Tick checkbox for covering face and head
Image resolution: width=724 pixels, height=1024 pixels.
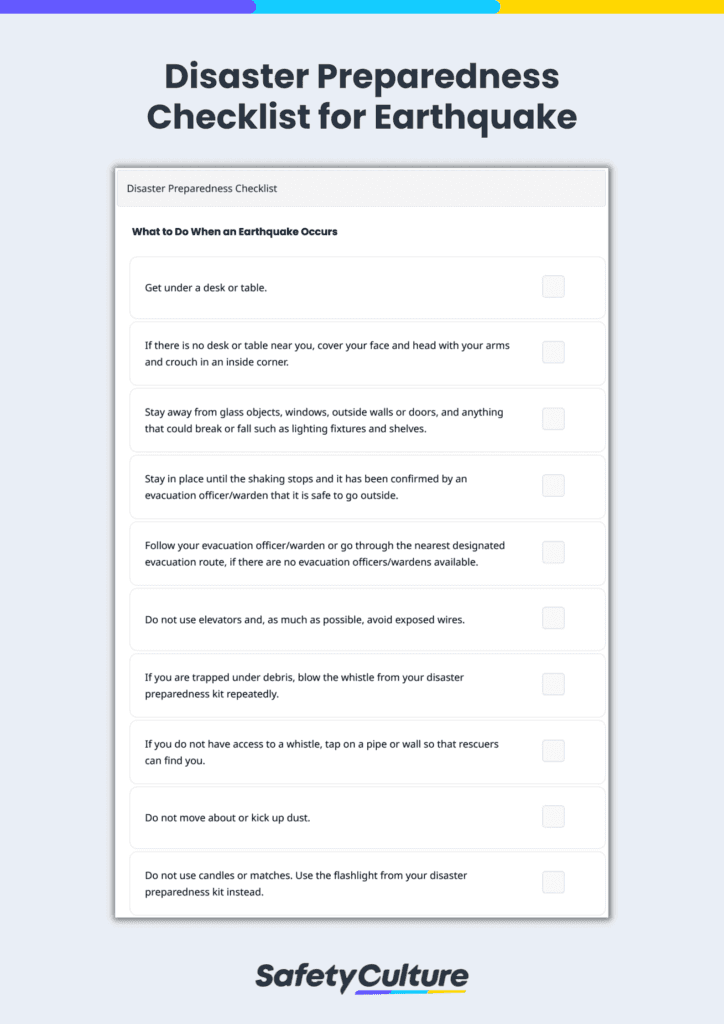(x=553, y=352)
